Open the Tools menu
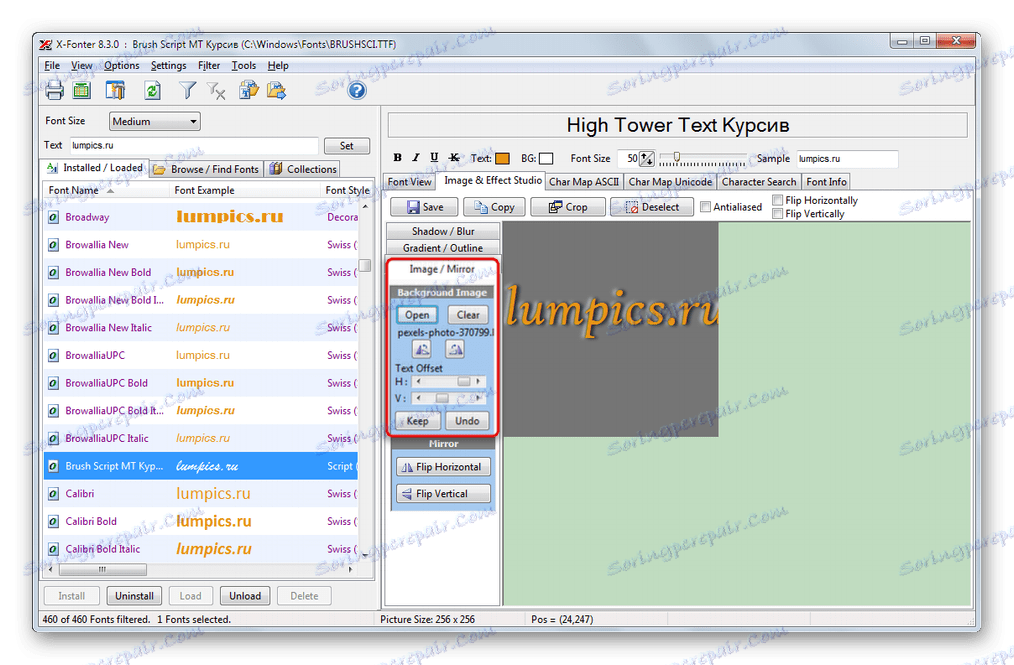Image resolution: width=1014 pixels, height=665 pixels. pos(244,65)
